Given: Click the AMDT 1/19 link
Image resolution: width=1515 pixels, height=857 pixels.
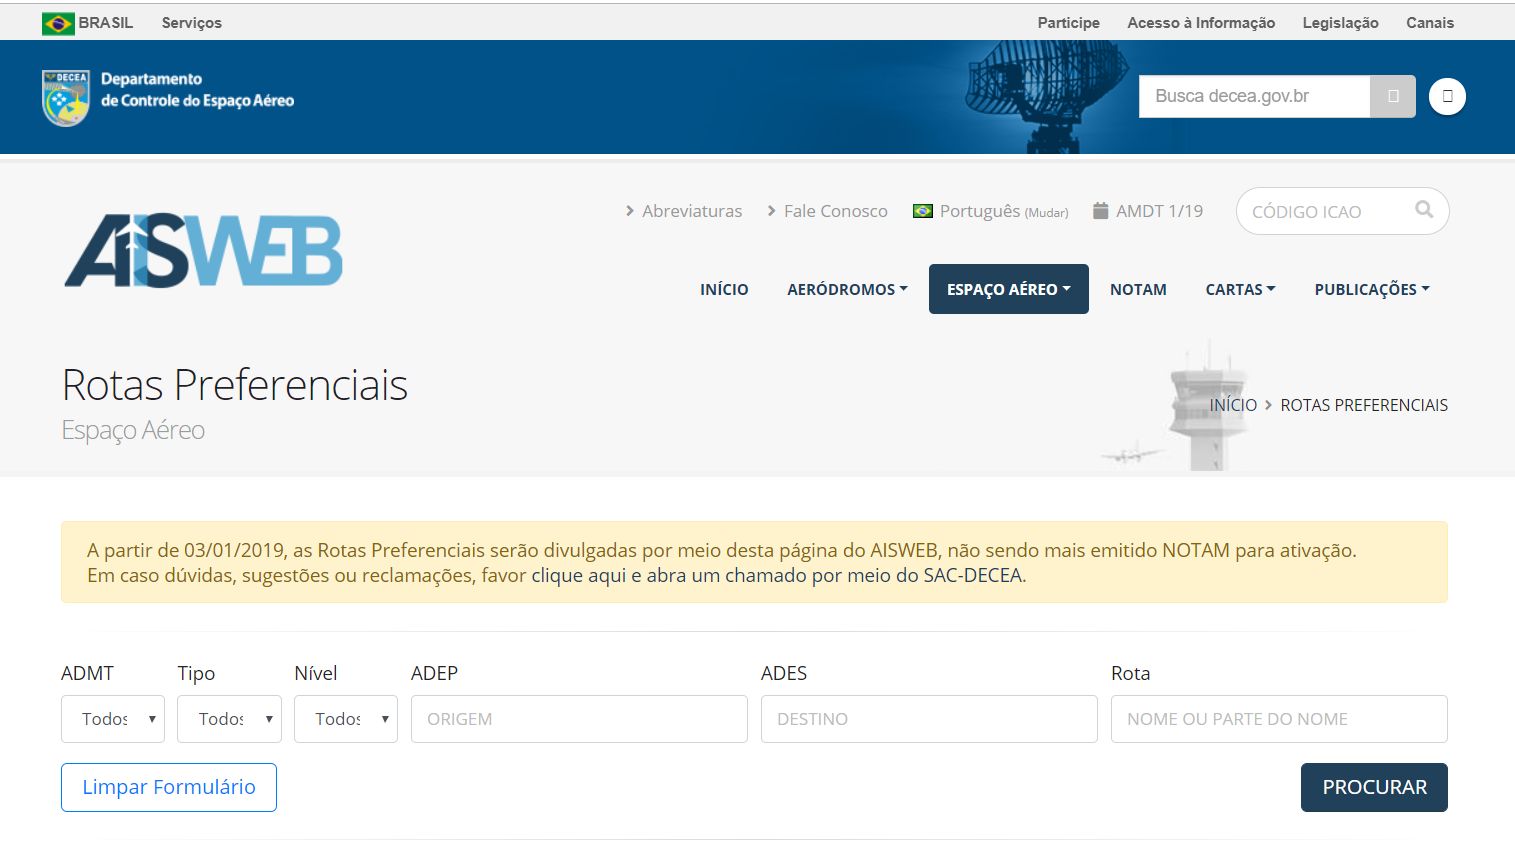Looking at the screenshot, I should [1159, 211].
